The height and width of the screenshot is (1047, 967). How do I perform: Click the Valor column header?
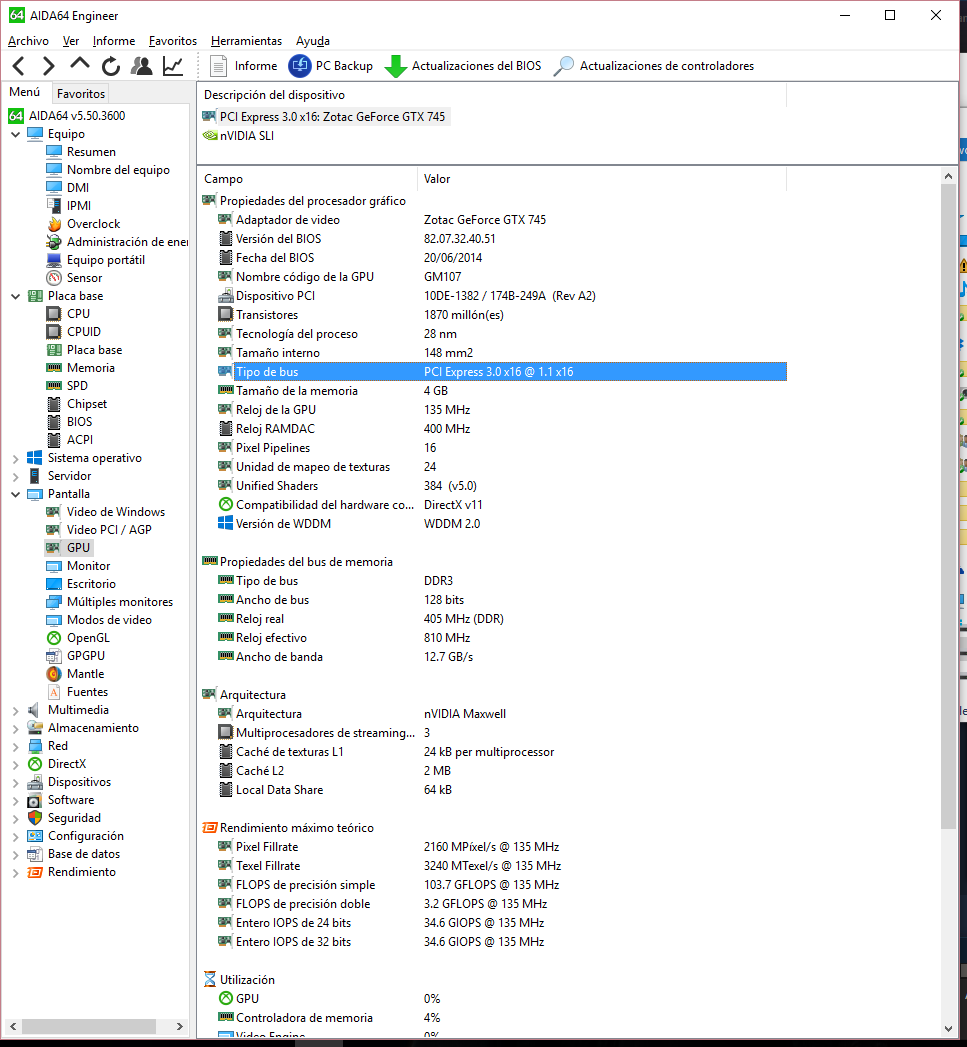602,179
